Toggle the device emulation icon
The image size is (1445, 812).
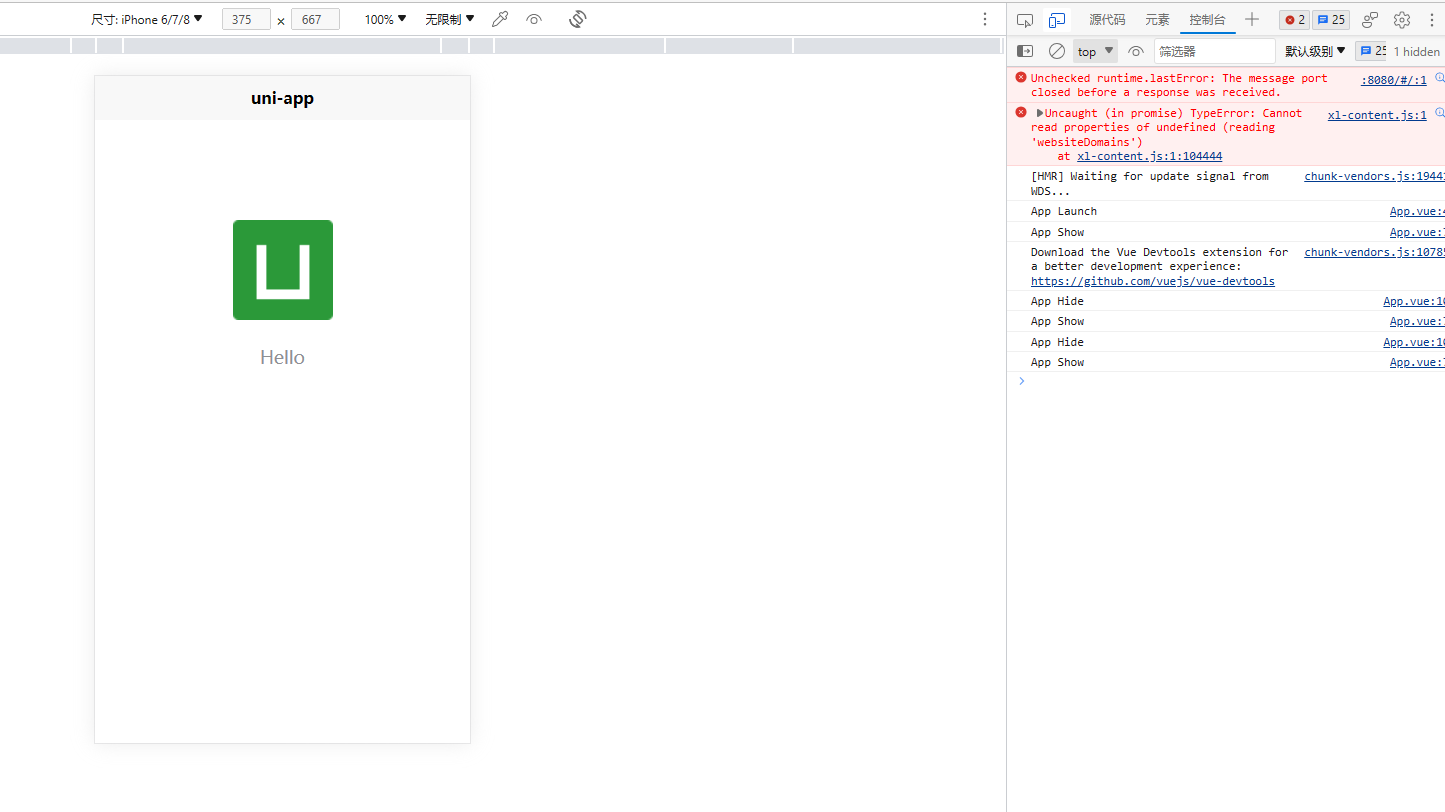[1057, 20]
